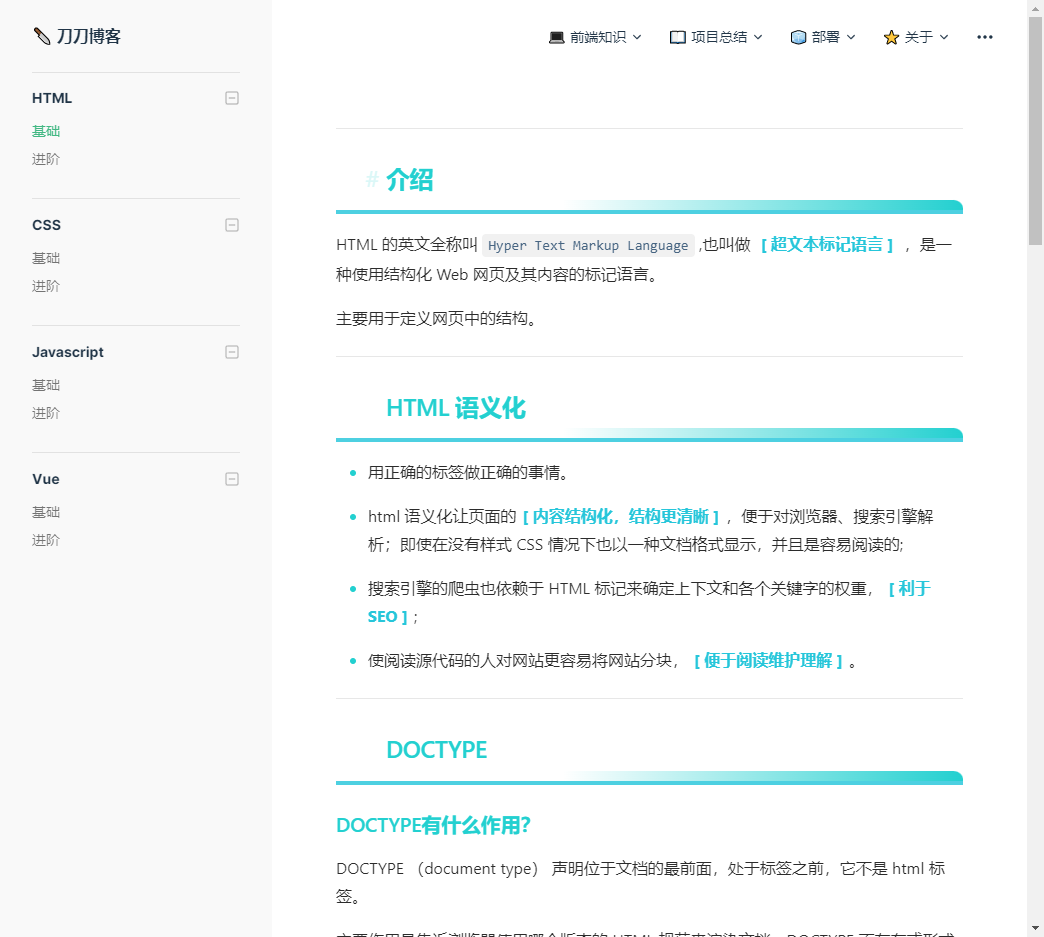This screenshot has width=1044, height=937.
Task: Click the Hyper Text Markup Language code text
Action: (588, 245)
